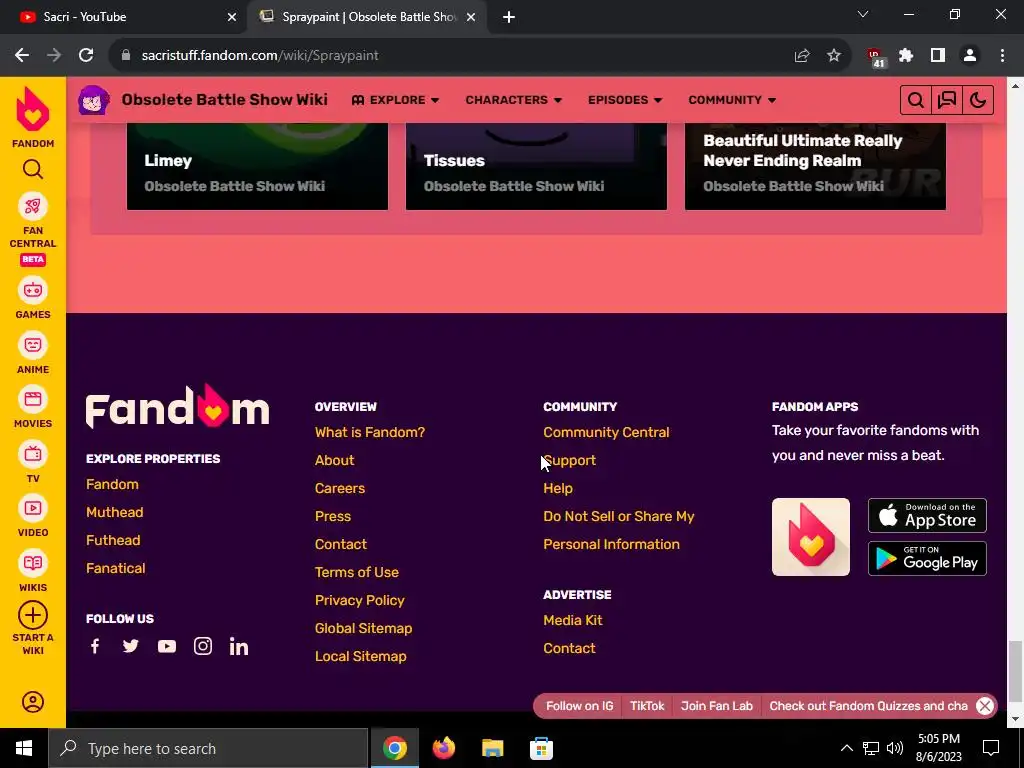Click the Muthead property link

(x=114, y=513)
